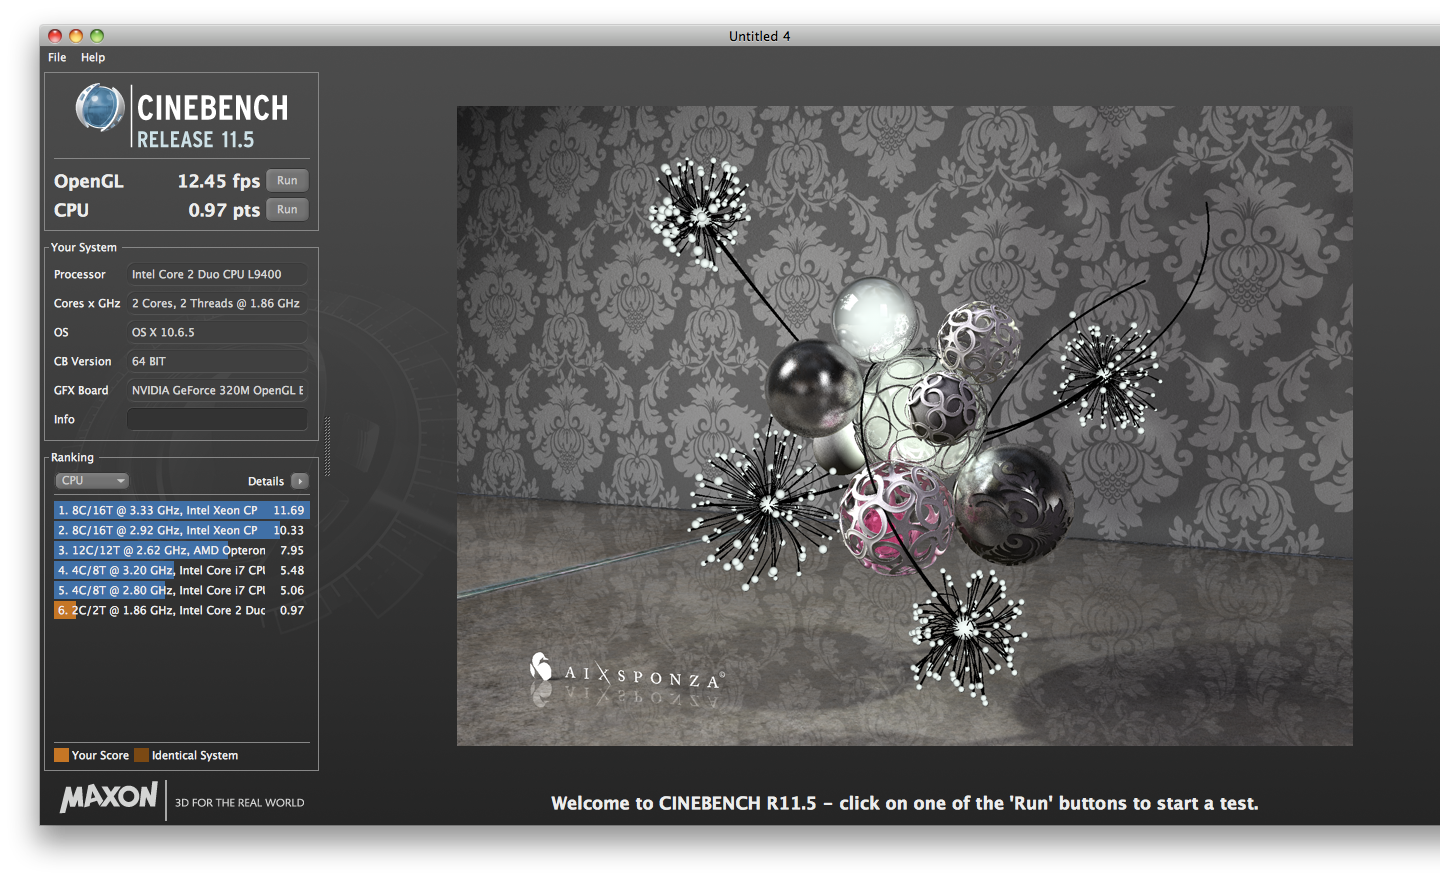Viewport: 1440px width, 880px height.
Task: Click the 3D FOR THE REAL WORLD tagline
Action: (x=240, y=802)
